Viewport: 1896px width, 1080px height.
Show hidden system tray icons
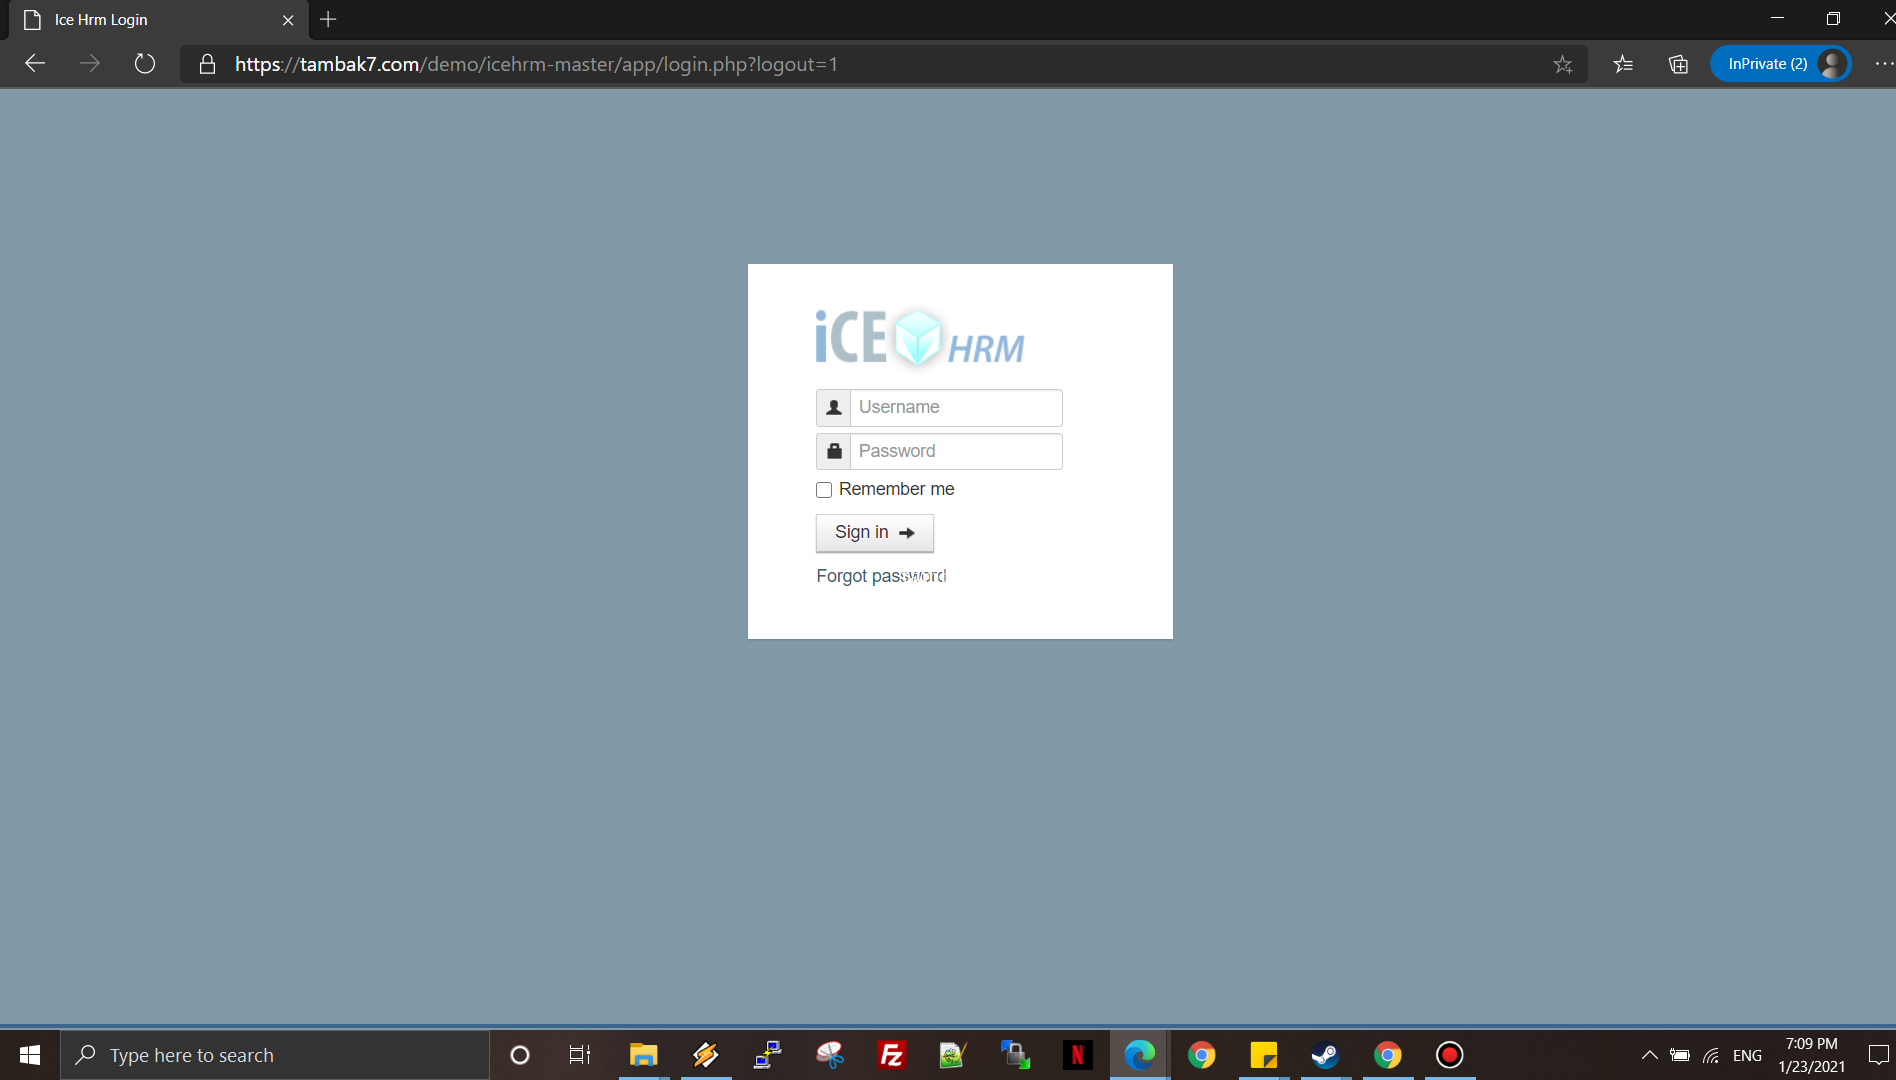point(1649,1055)
